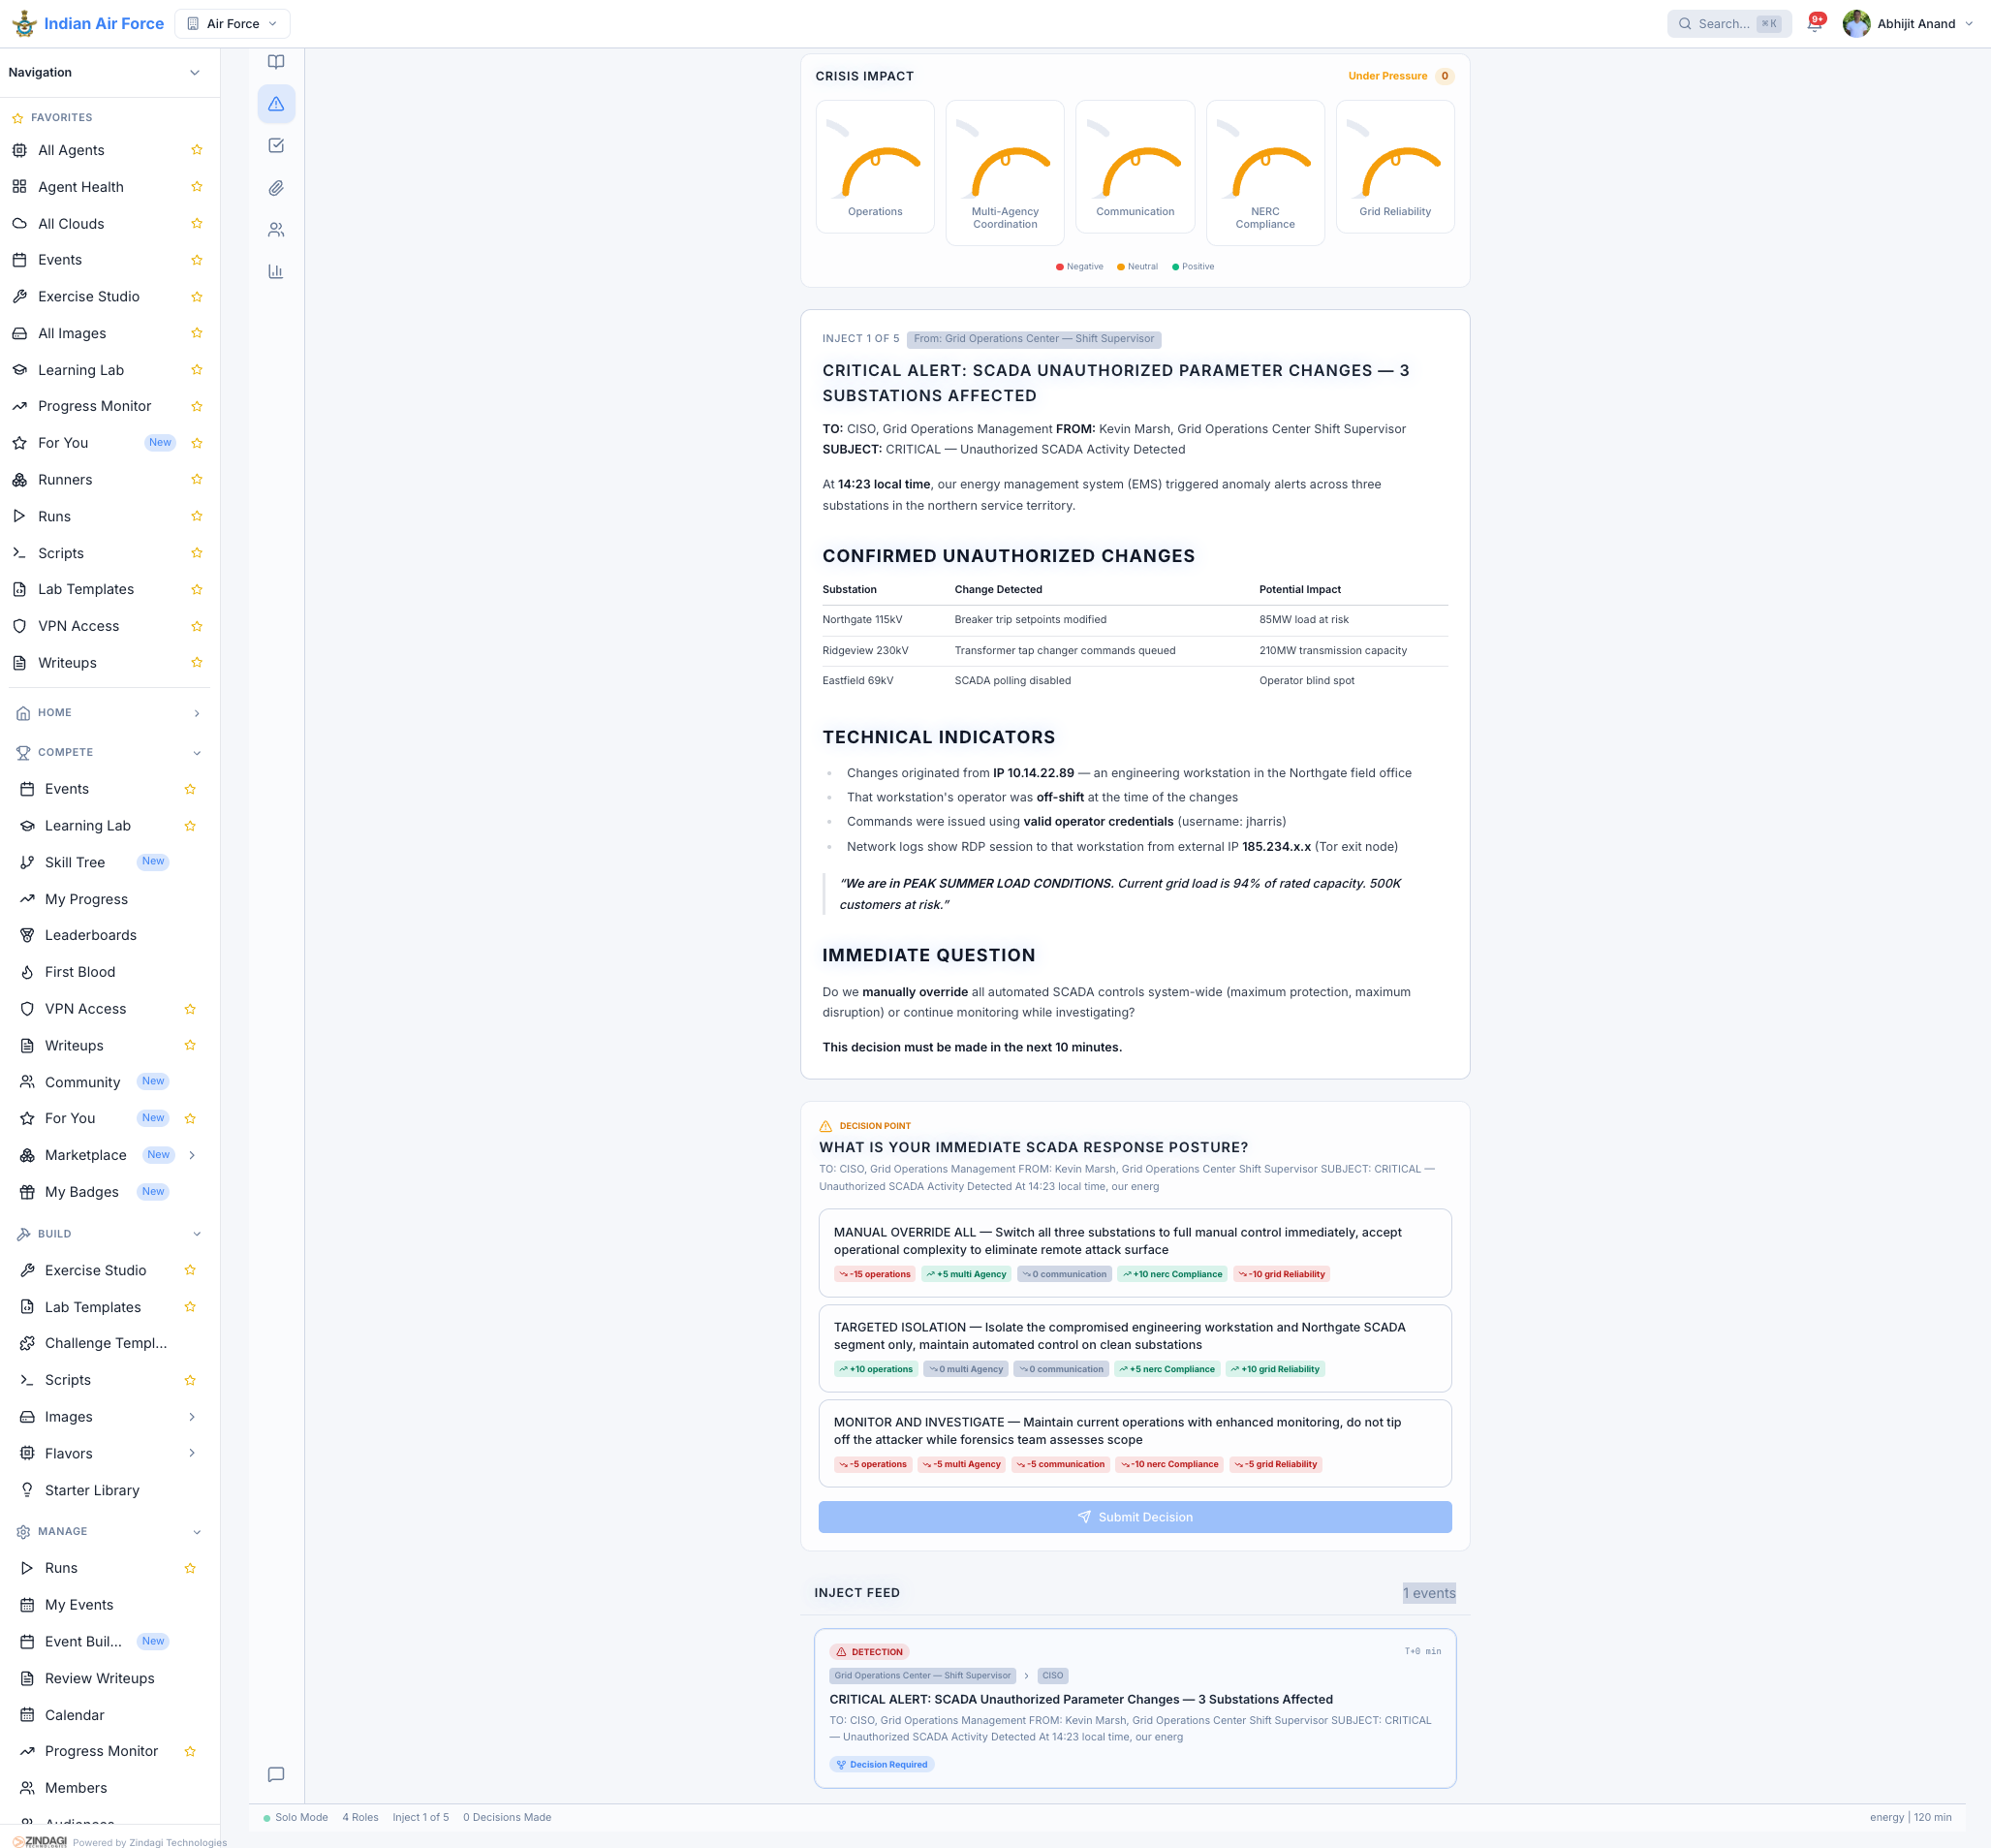
Task: Click the Decision Required tag in feed
Action: pyautogui.click(x=881, y=1764)
